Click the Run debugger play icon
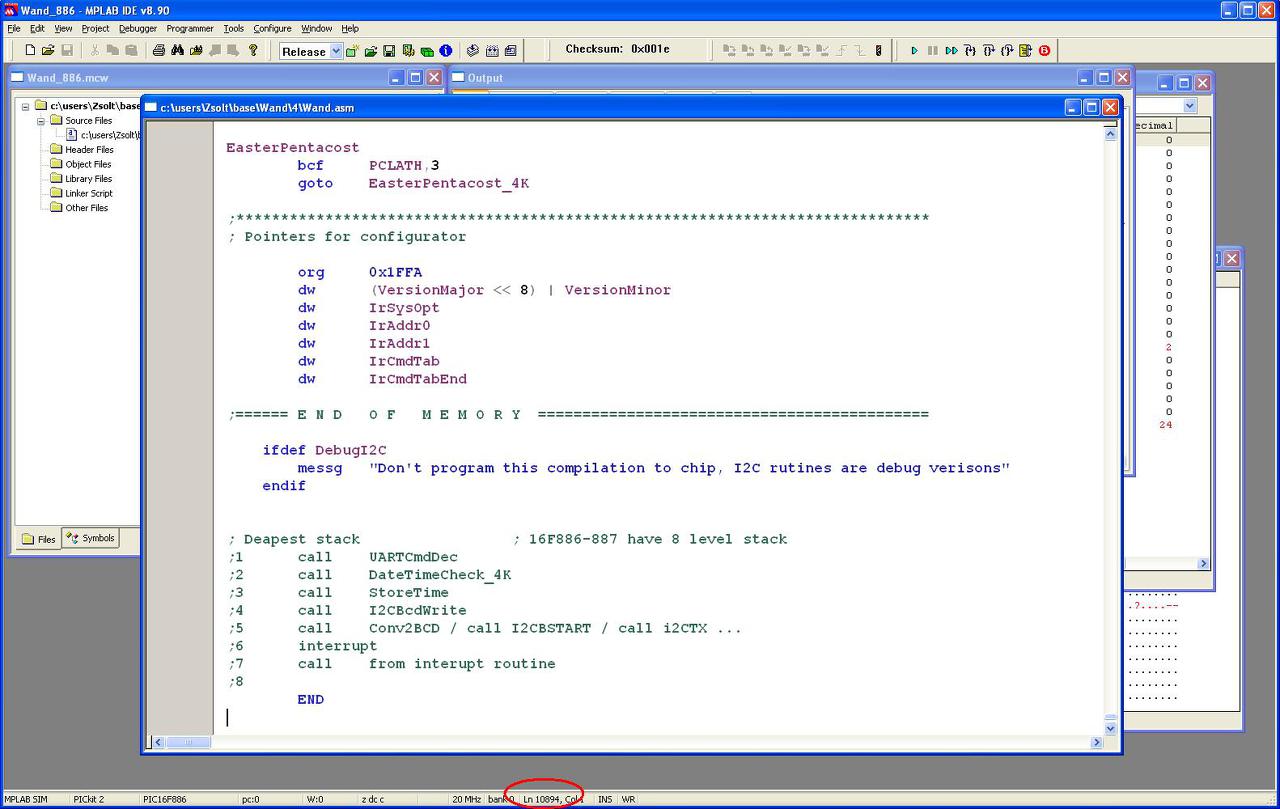The image size is (1280, 809). point(914,50)
